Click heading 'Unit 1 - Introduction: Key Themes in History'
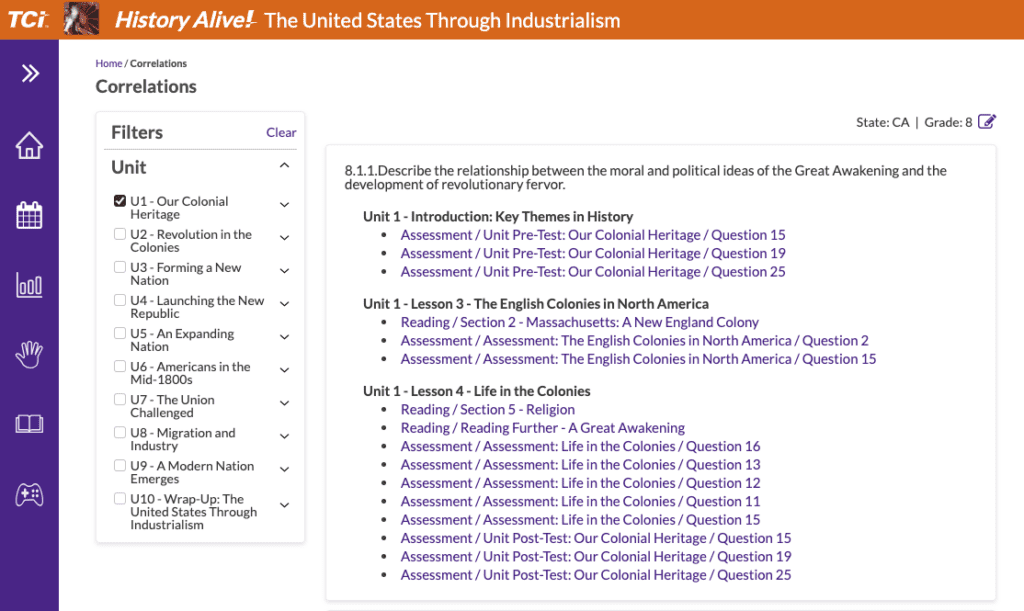 (x=498, y=217)
